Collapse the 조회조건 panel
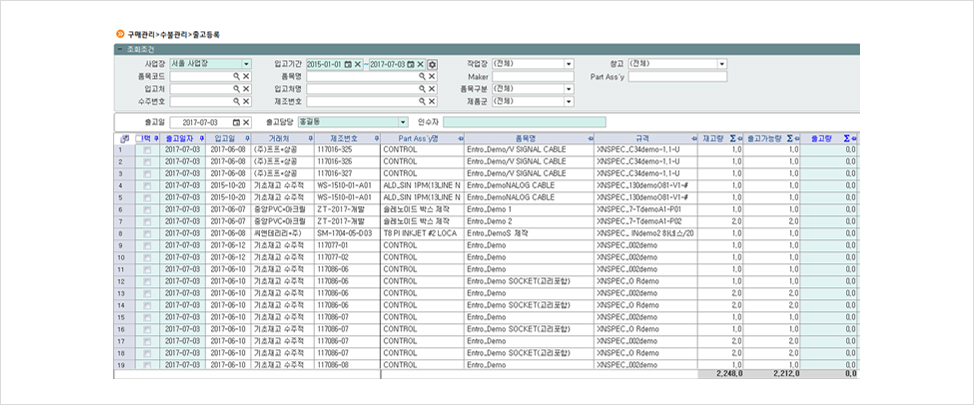This screenshot has height=405, width=974. tap(119, 49)
